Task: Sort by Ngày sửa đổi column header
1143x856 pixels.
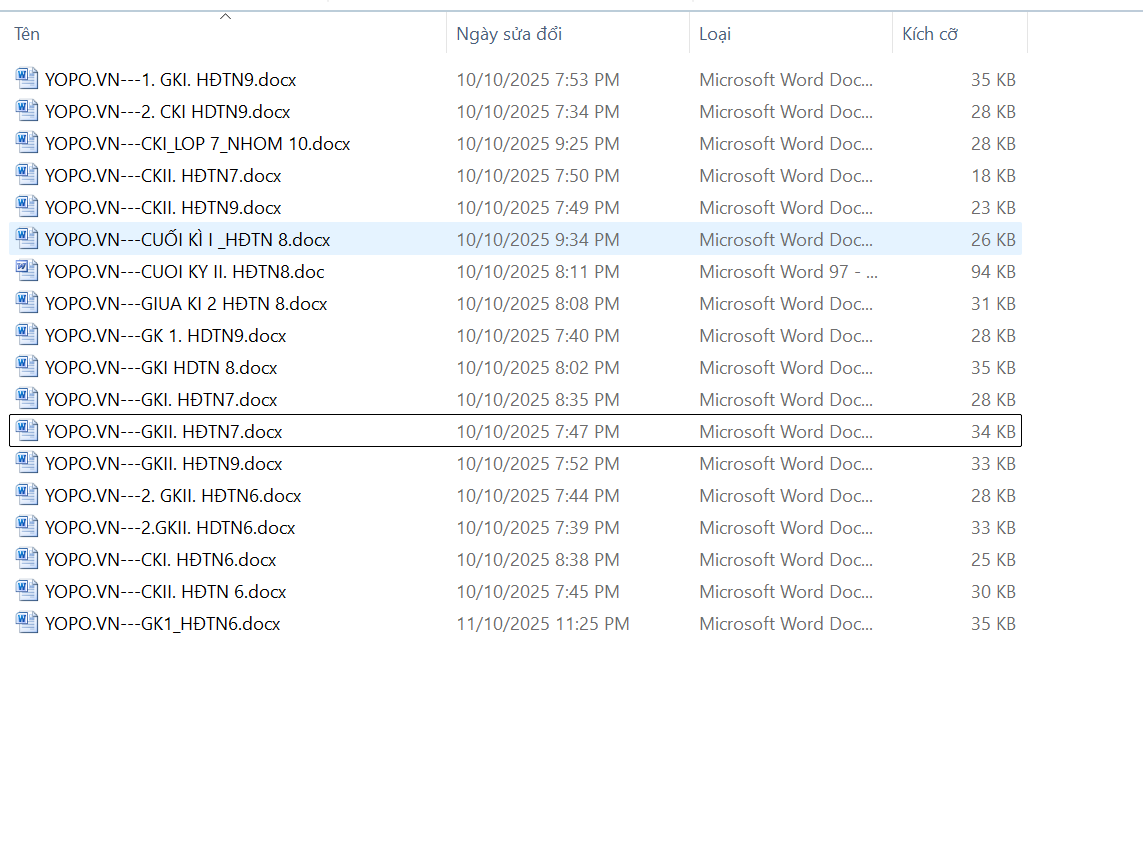Action: pos(509,34)
